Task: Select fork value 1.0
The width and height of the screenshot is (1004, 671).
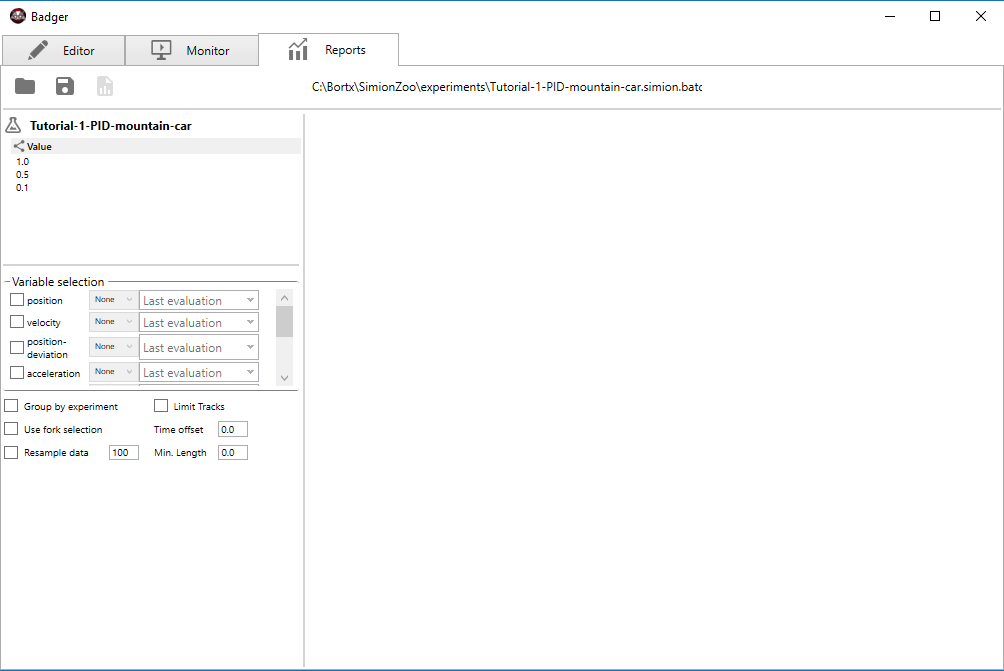Action: pyautogui.click(x=22, y=161)
